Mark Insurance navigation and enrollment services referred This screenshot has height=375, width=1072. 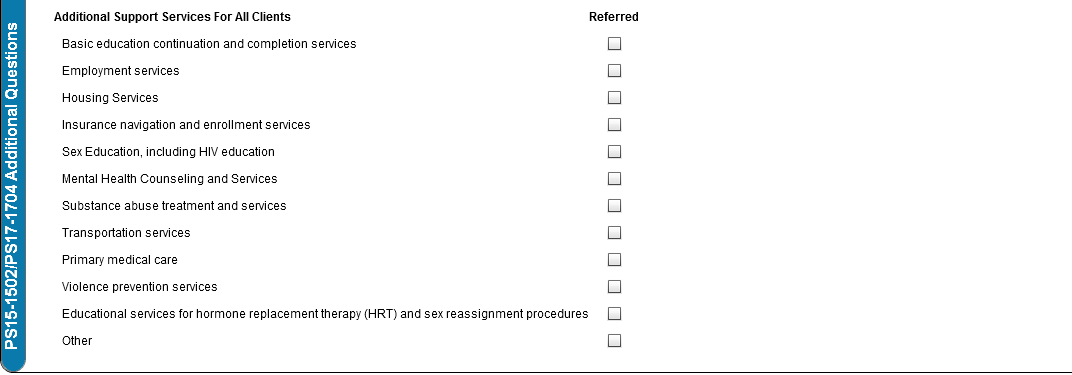pyautogui.click(x=614, y=124)
